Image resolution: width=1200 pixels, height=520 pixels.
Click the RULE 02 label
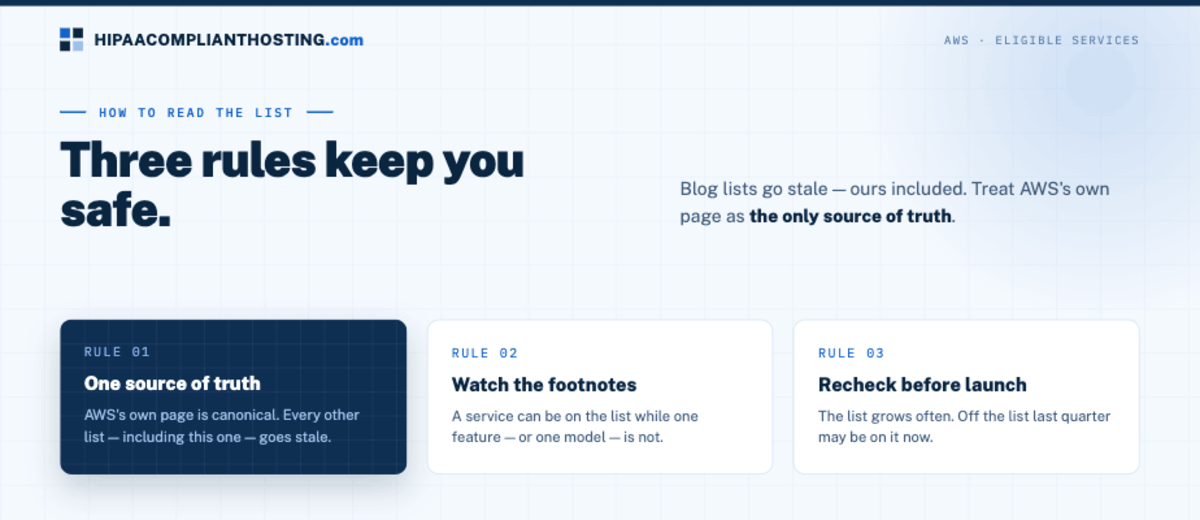click(x=485, y=353)
